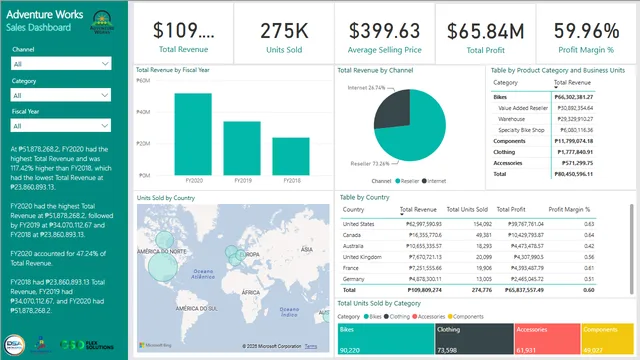Click the Adventure Works logo icon
Screen dimensions: 640x360
102,22
